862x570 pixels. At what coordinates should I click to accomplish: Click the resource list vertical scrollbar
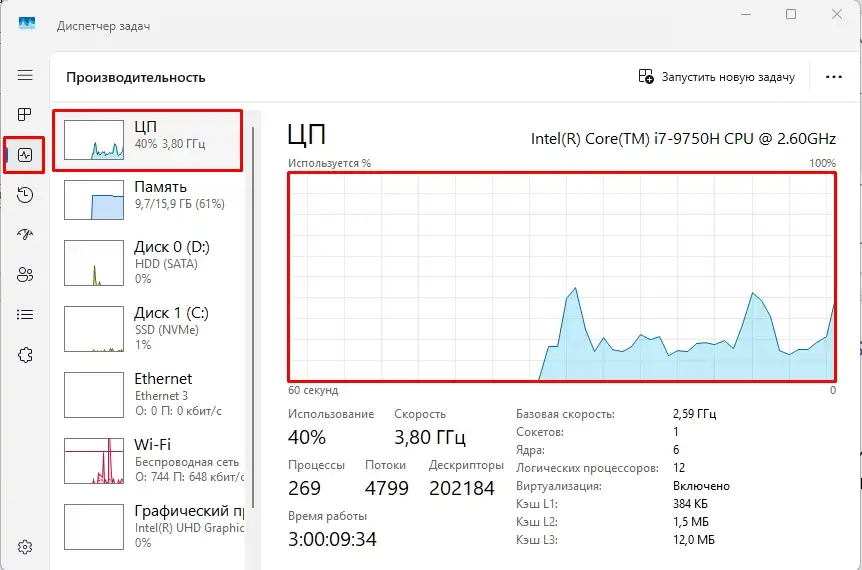coord(253,317)
